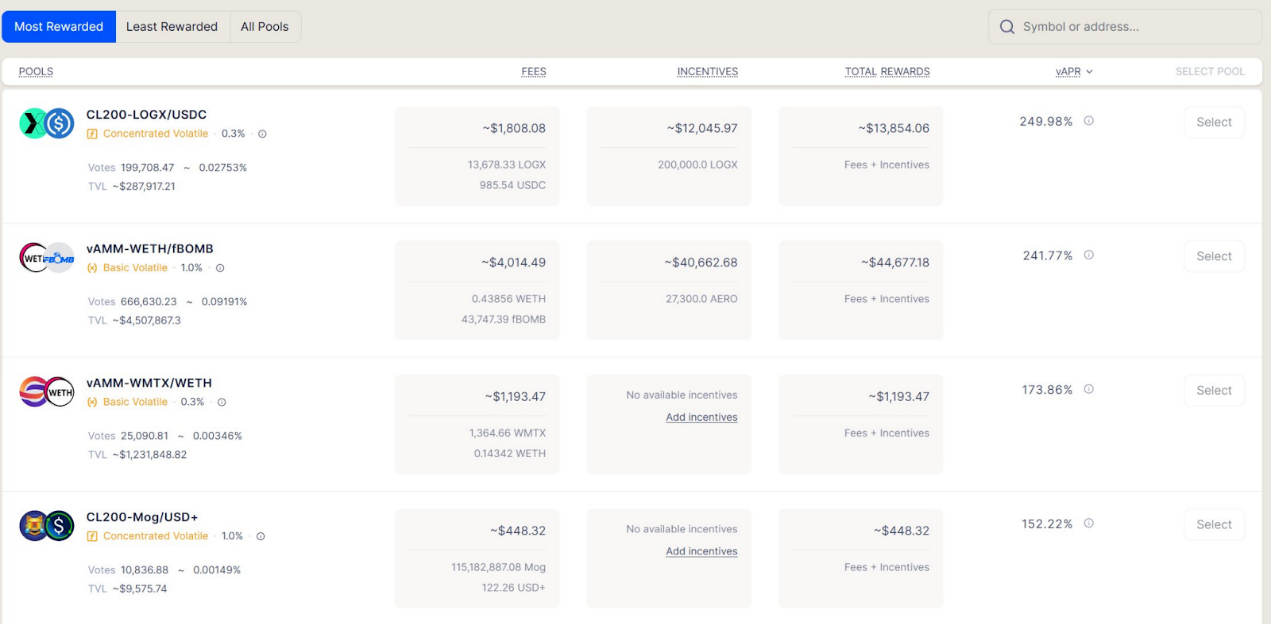The width and height of the screenshot is (1271, 624).
Task: Click the WETH/fBOMB pool token icon
Action: click(47, 257)
